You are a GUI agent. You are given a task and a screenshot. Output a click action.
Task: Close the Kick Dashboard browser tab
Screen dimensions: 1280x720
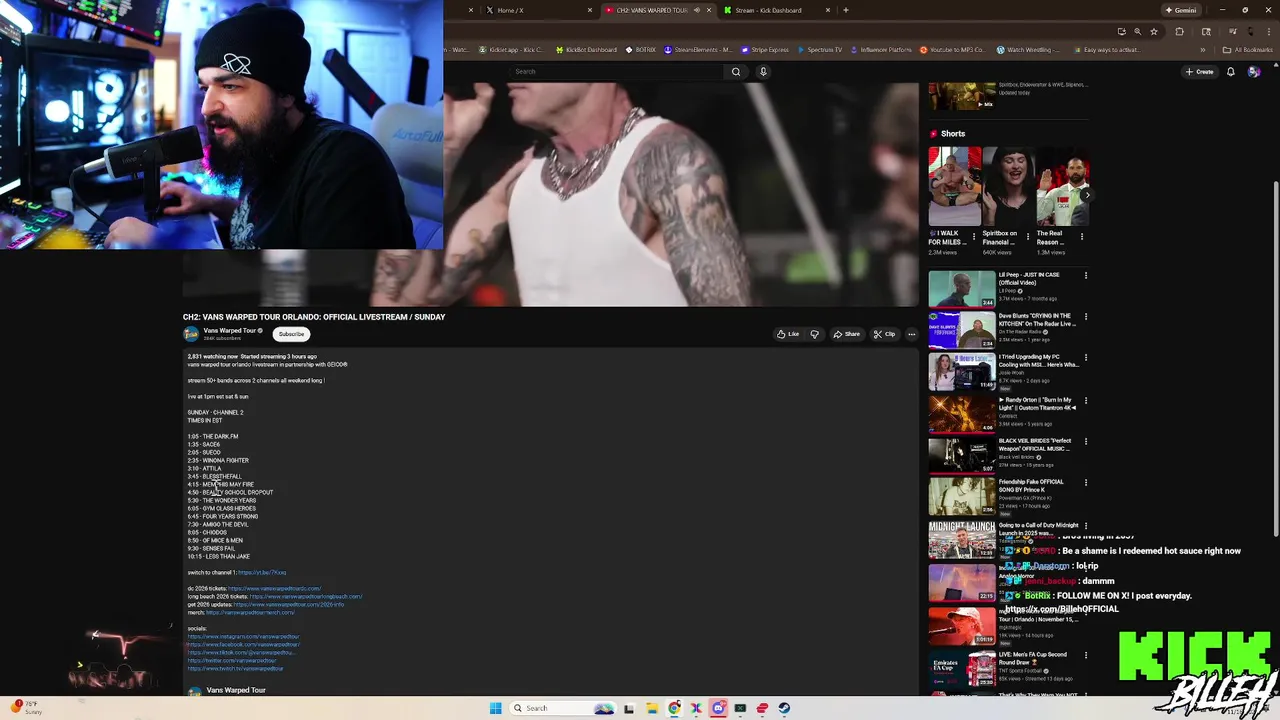click(x=828, y=10)
